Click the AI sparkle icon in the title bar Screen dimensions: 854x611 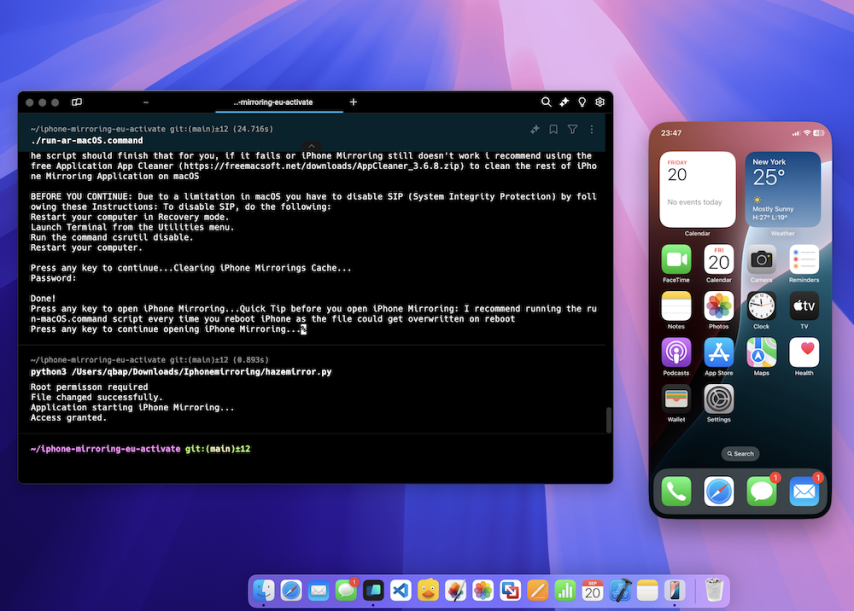click(564, 102)
